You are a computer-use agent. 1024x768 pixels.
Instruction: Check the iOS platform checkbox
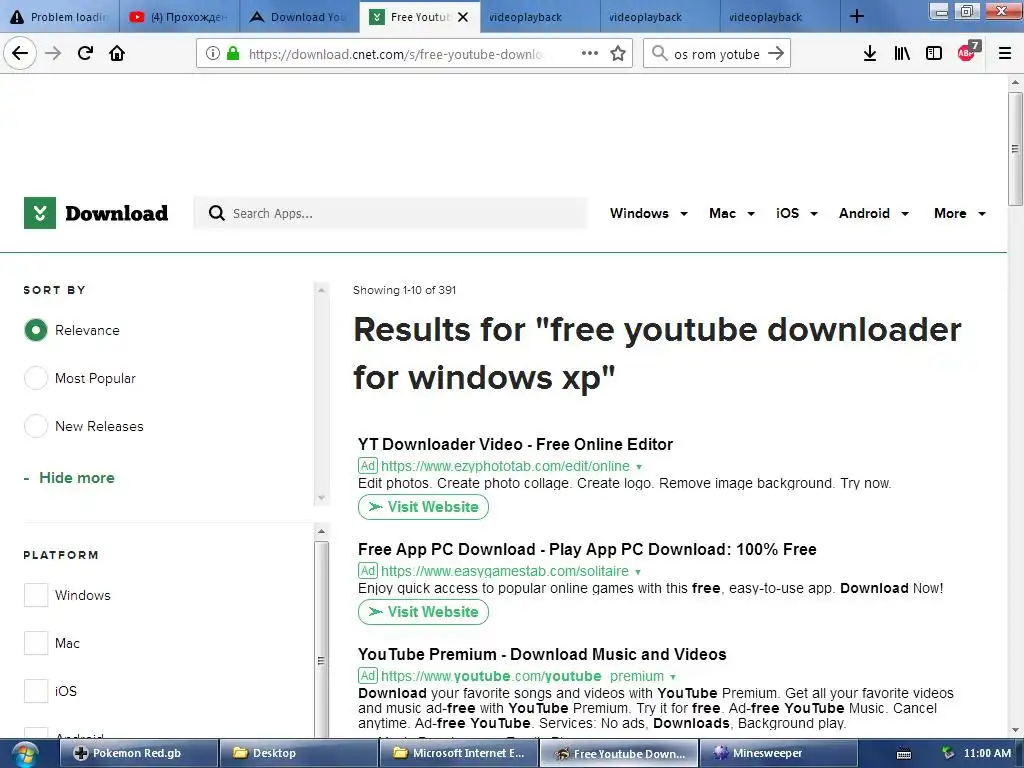(x=36, y=690)
